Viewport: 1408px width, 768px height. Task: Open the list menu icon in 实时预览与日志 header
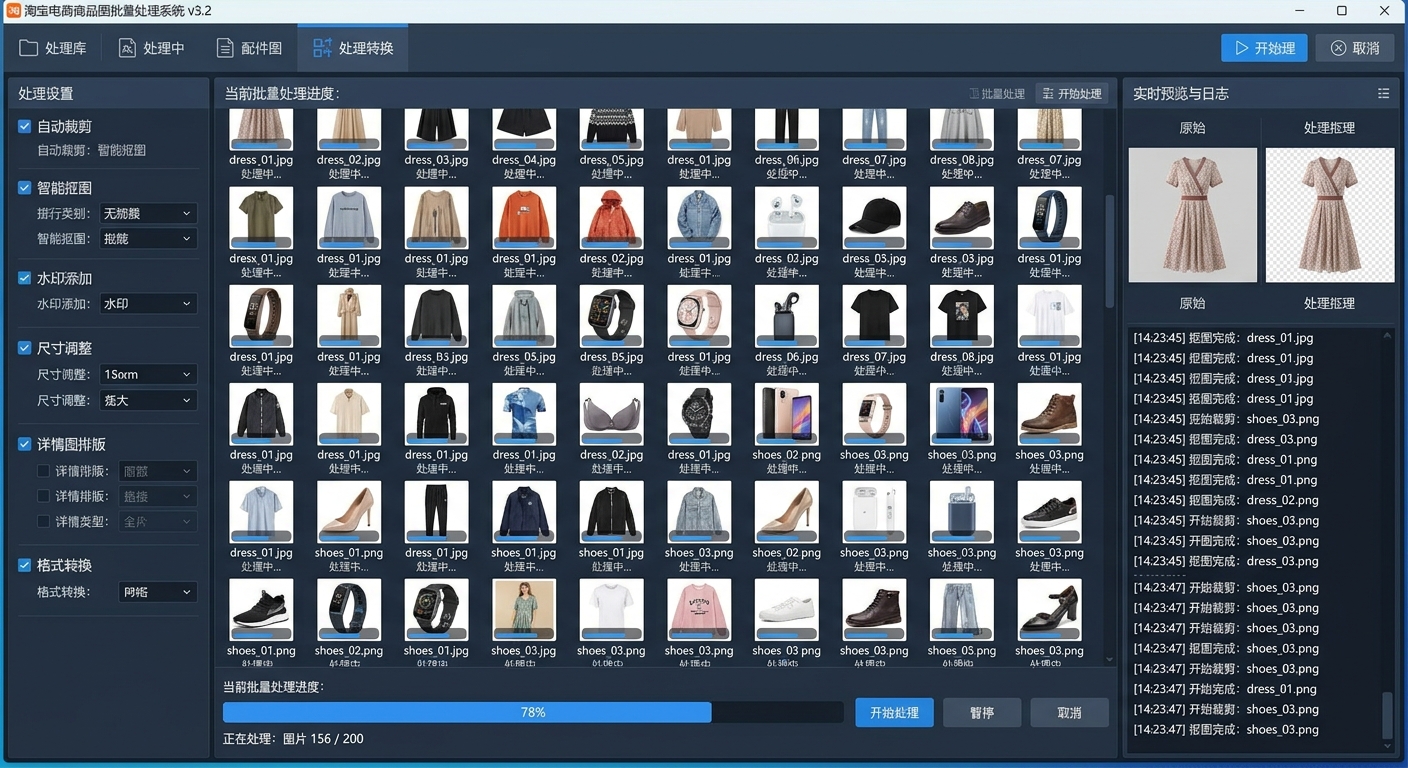pos(1384,93)
